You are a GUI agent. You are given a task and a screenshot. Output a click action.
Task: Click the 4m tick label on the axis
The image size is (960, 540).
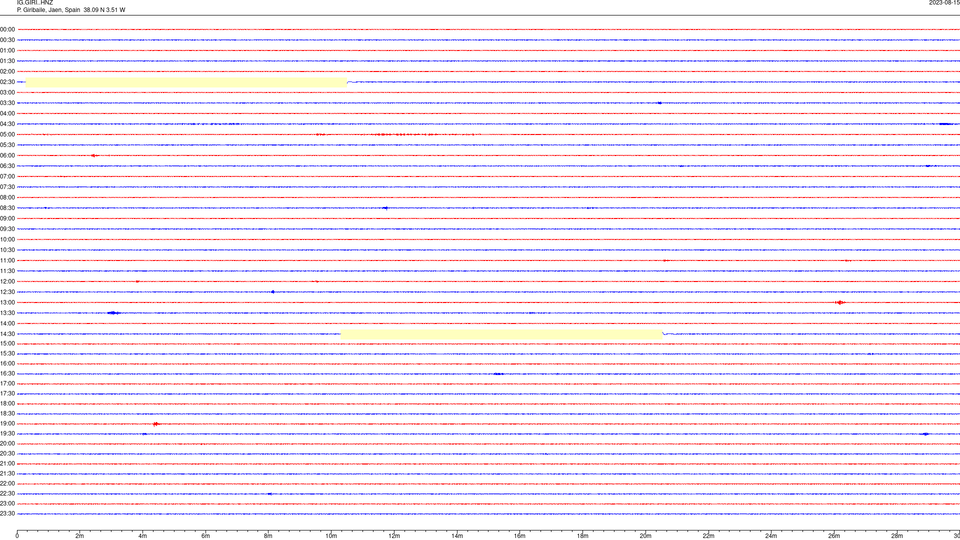point(143,536)
